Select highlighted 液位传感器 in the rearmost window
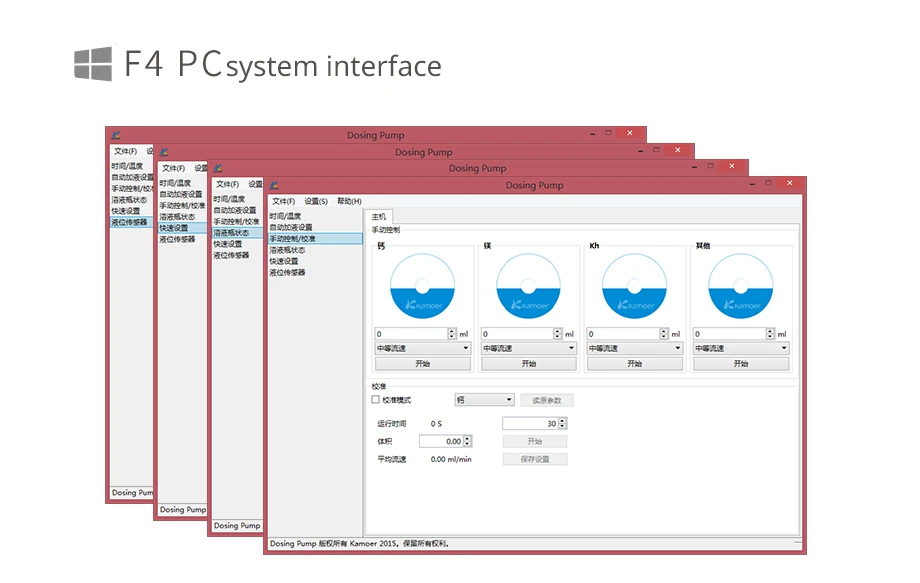 [131, 222]
